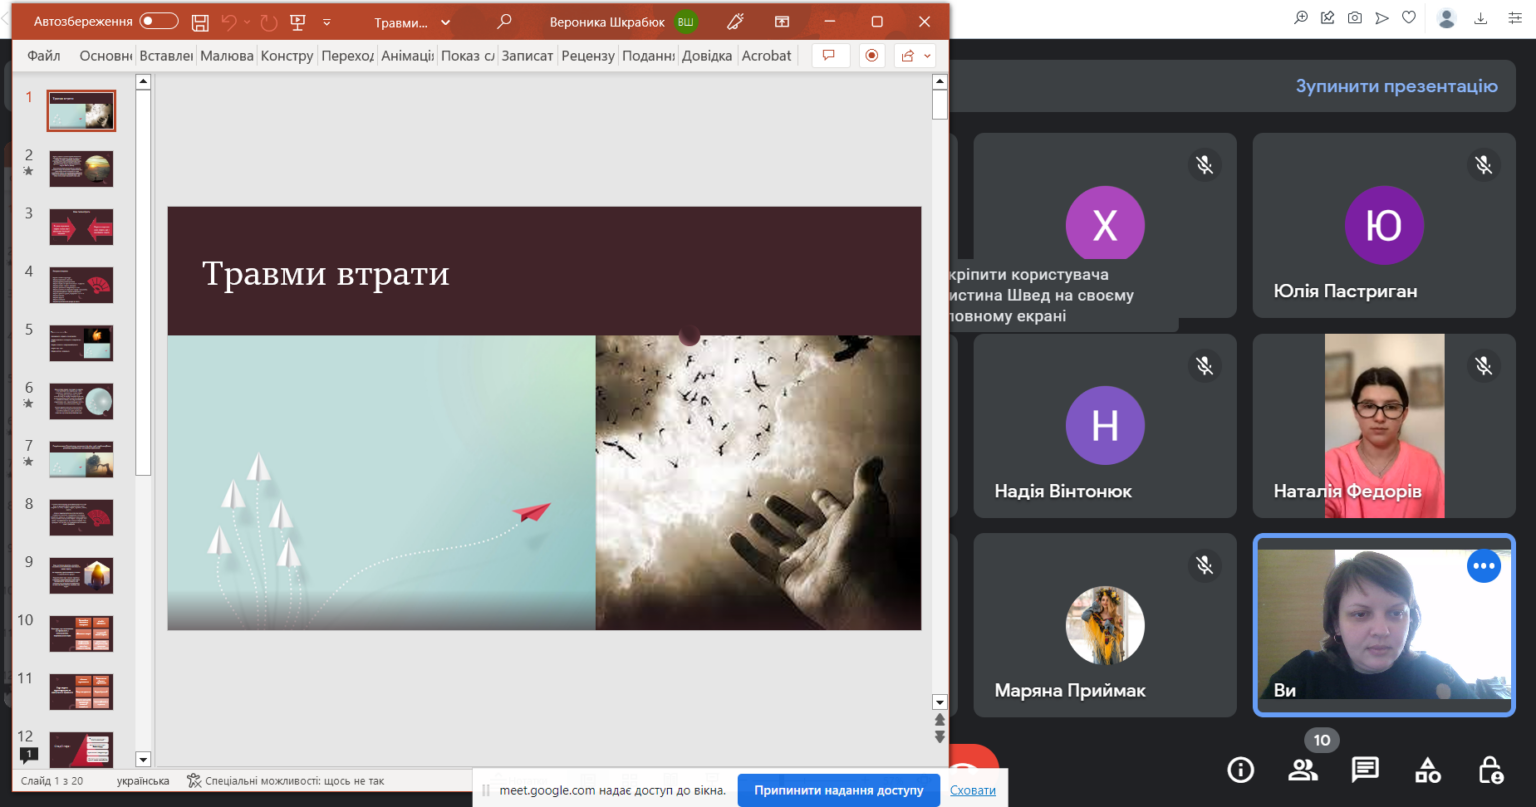
Task: Click the record button in the ribbon
Action: pyautogui.click(x=872, y=56)
